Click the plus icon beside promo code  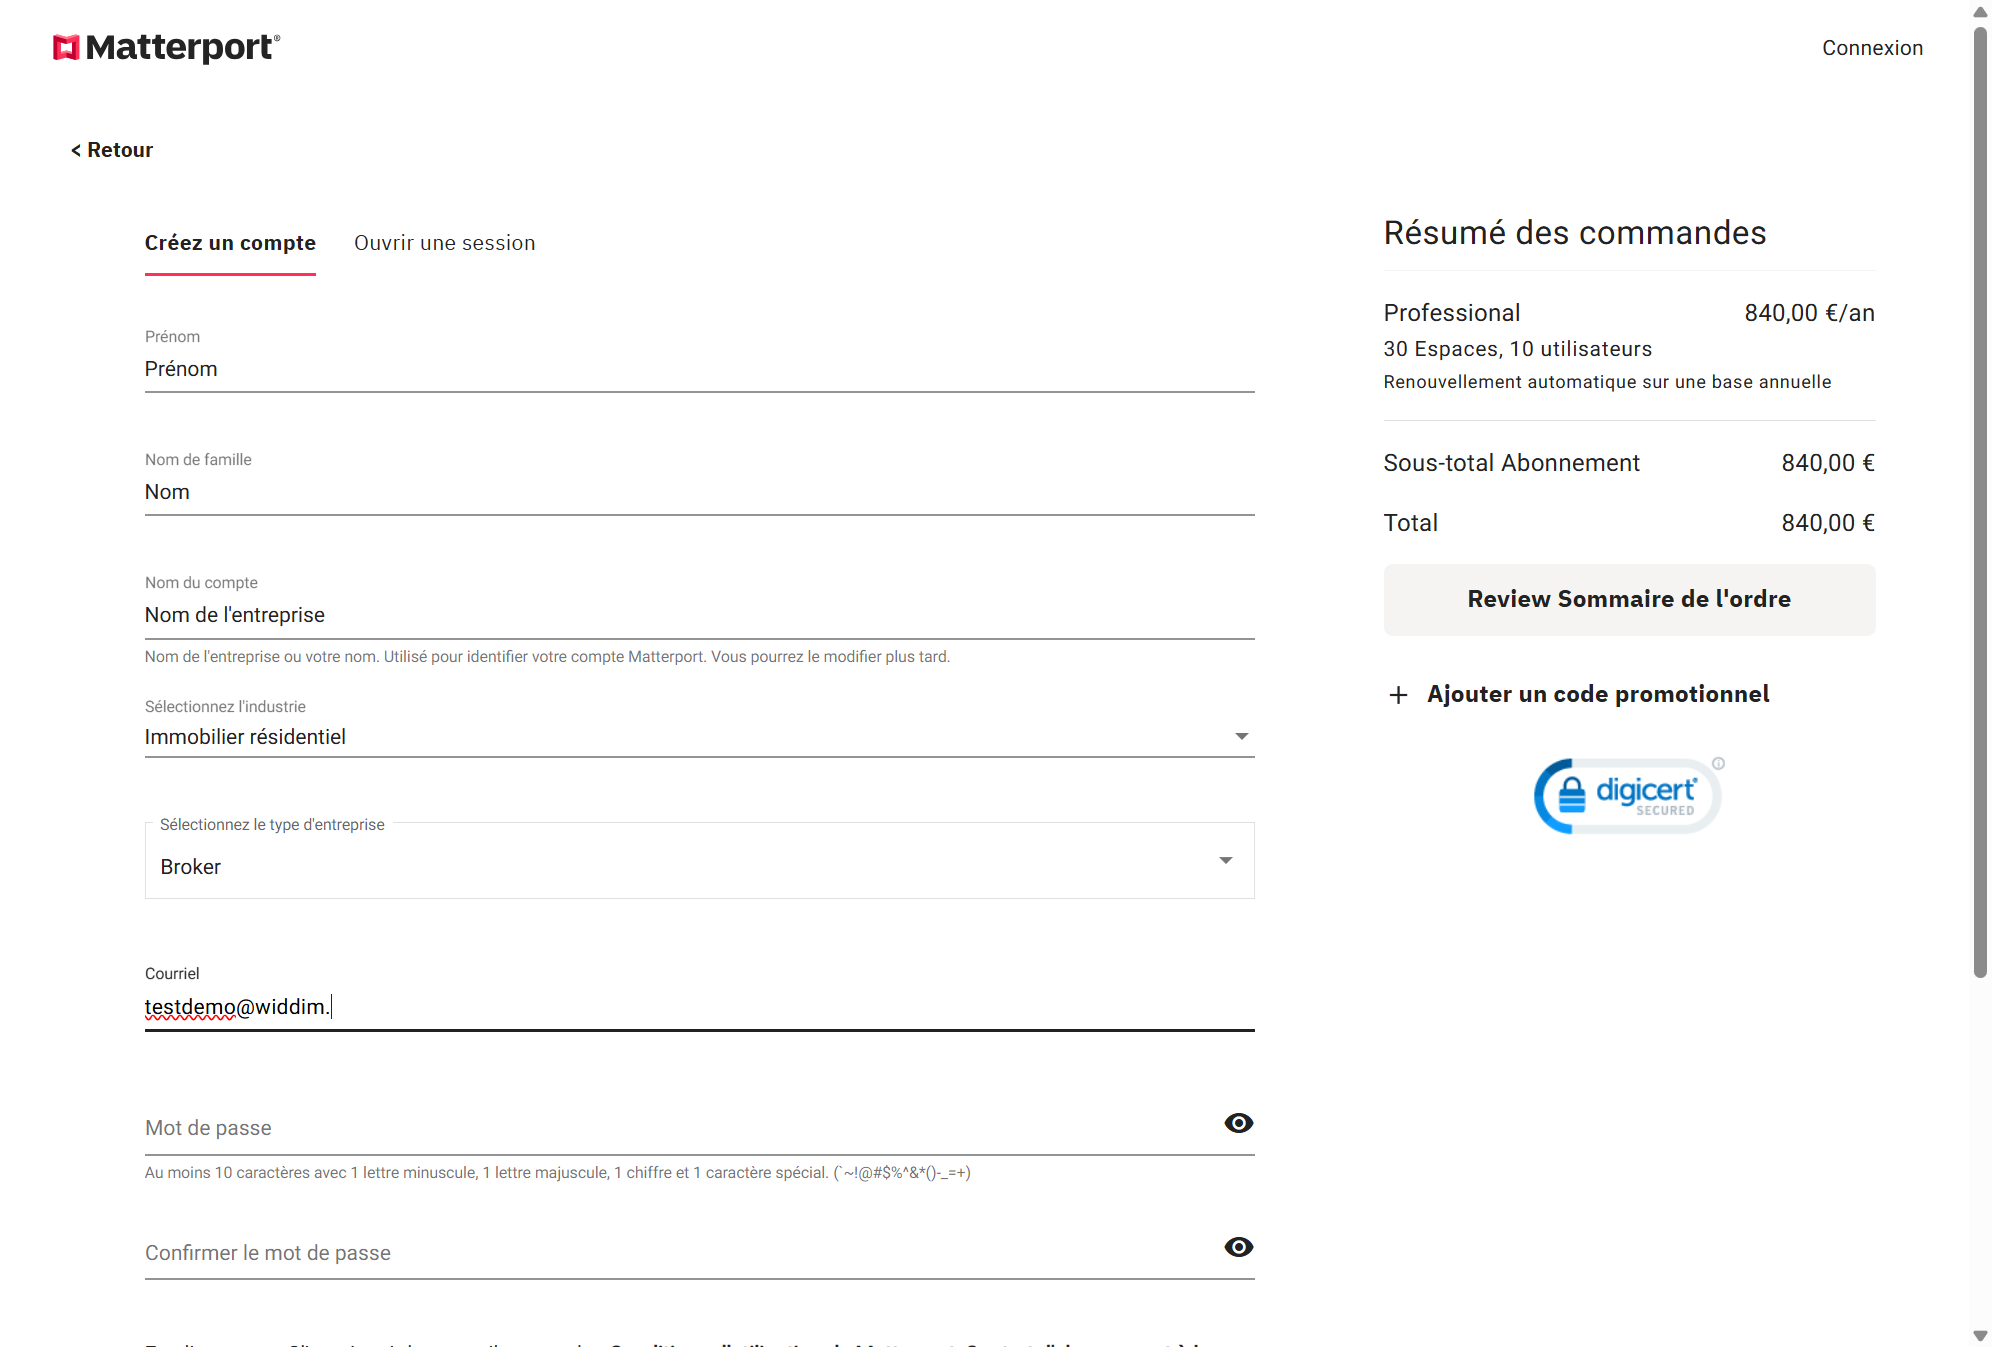1398,695
